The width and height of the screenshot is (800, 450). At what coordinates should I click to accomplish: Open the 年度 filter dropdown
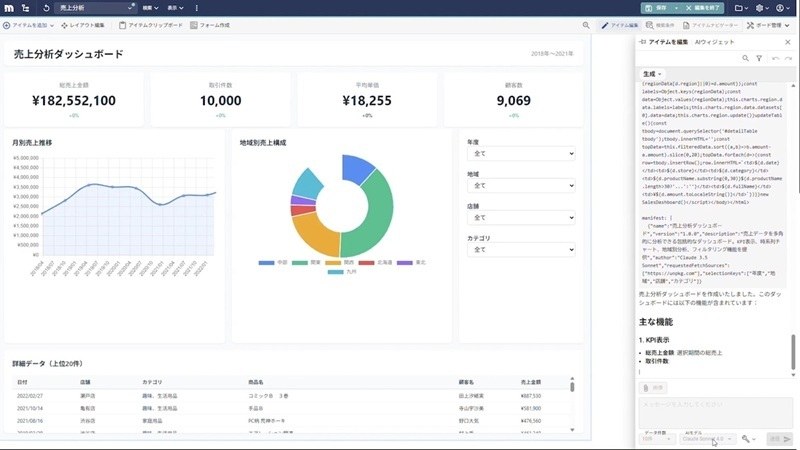coord(520,154)
